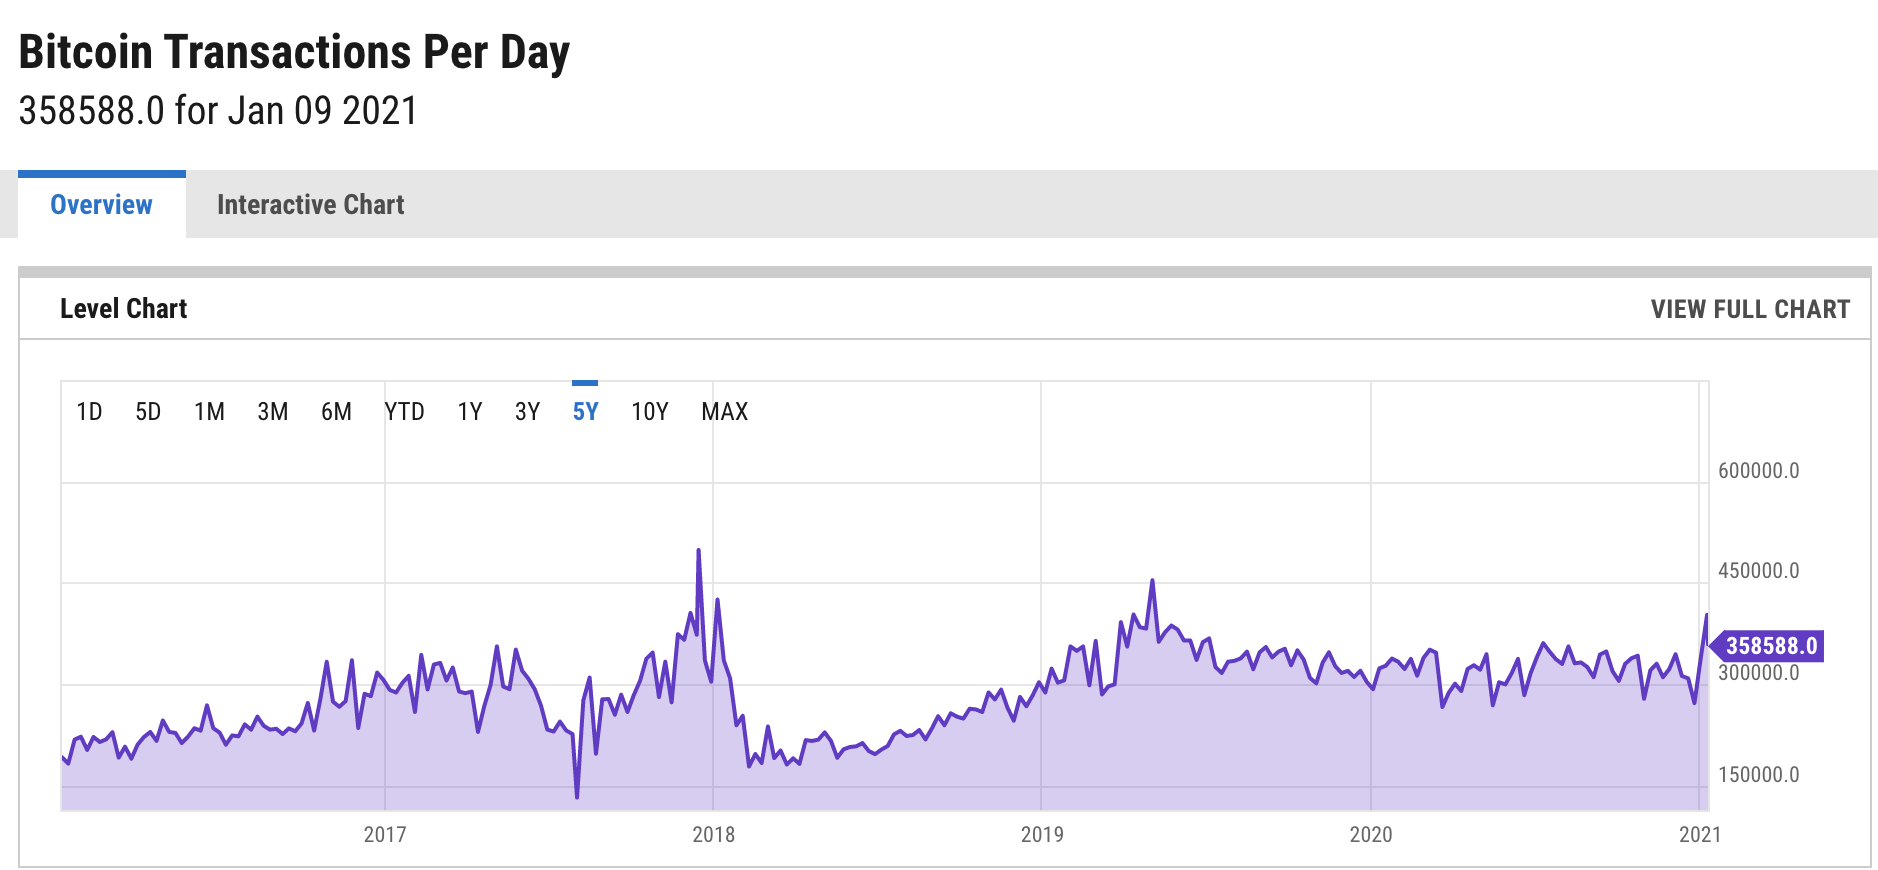Show the MAX time range
Viewport: 1878px width, 870px height.
coord(725,411)
